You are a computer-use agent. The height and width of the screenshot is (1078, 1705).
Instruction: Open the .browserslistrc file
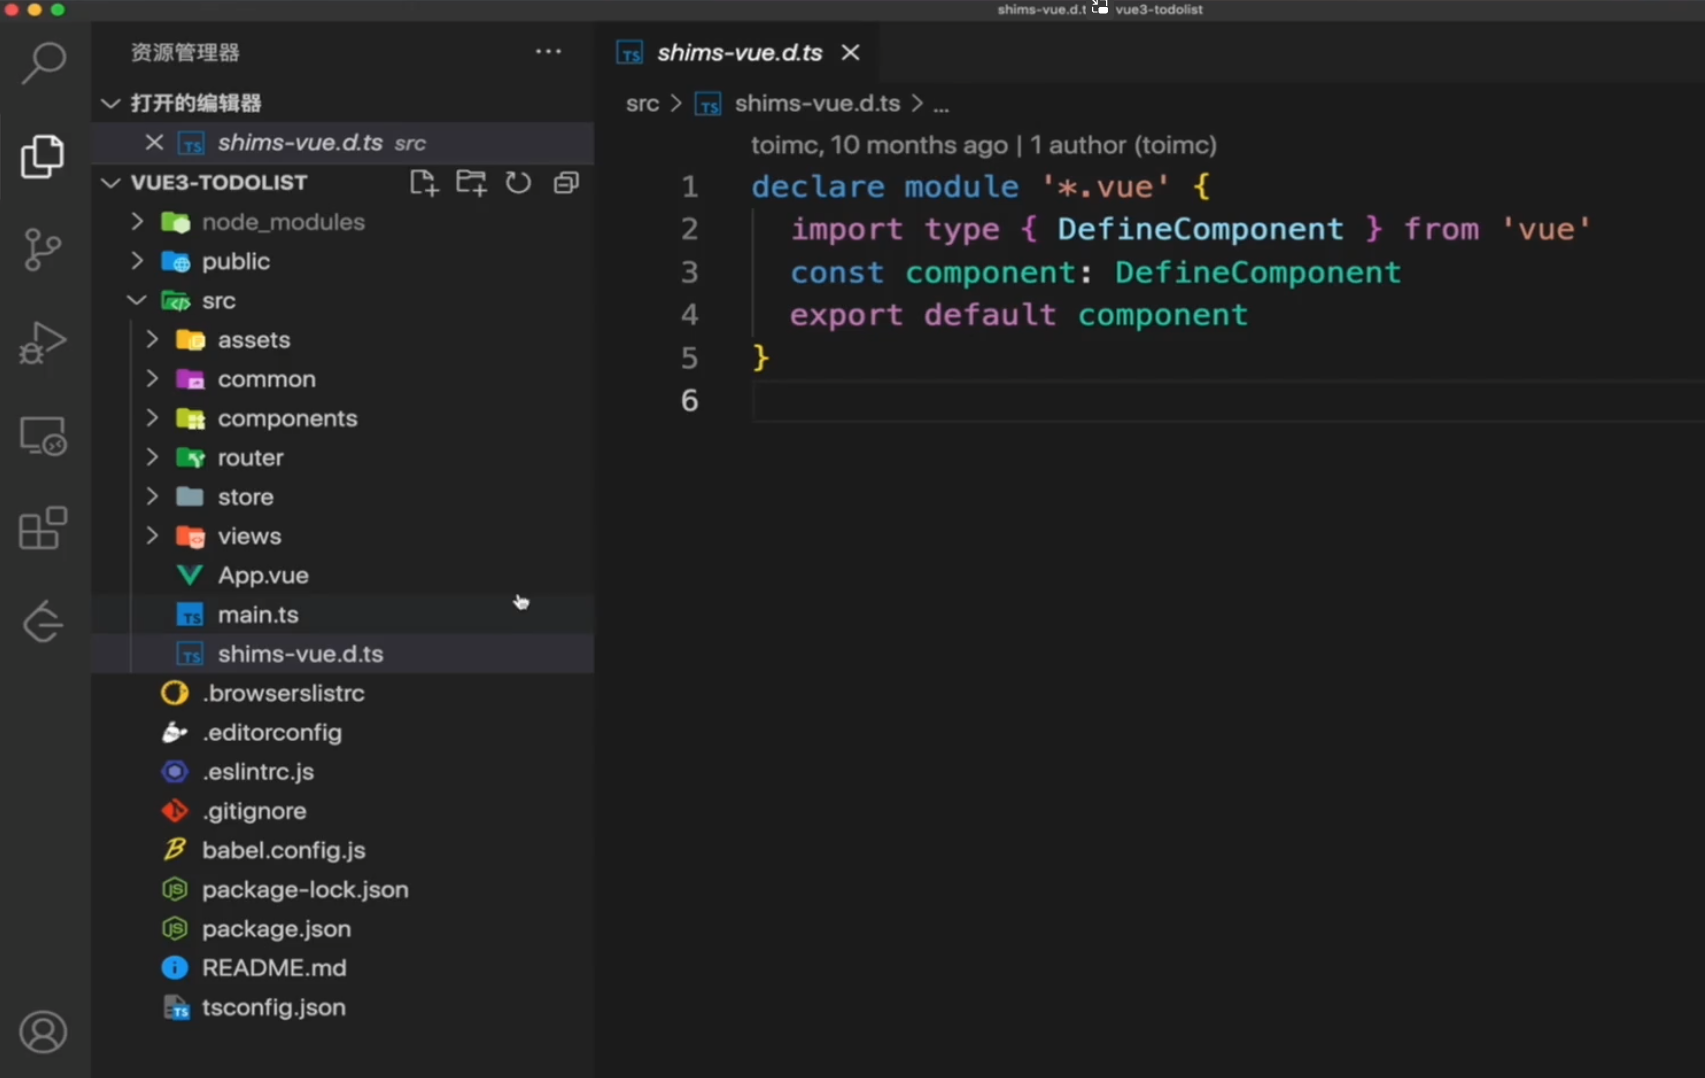point(343,693)
